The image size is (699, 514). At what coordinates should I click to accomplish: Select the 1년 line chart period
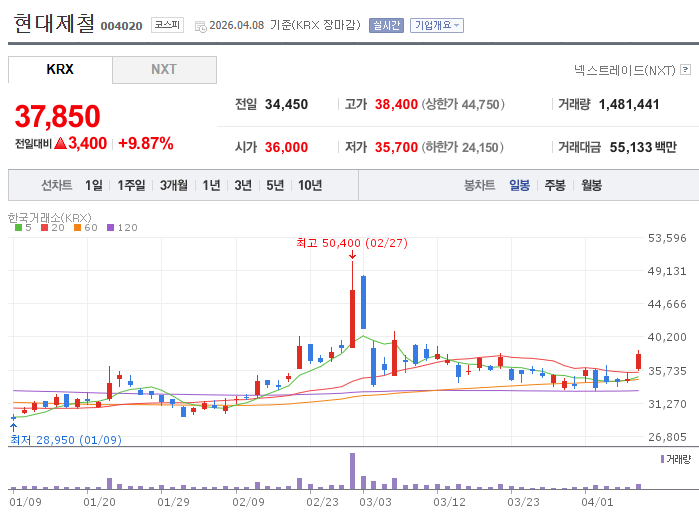[x=211, y=185]
